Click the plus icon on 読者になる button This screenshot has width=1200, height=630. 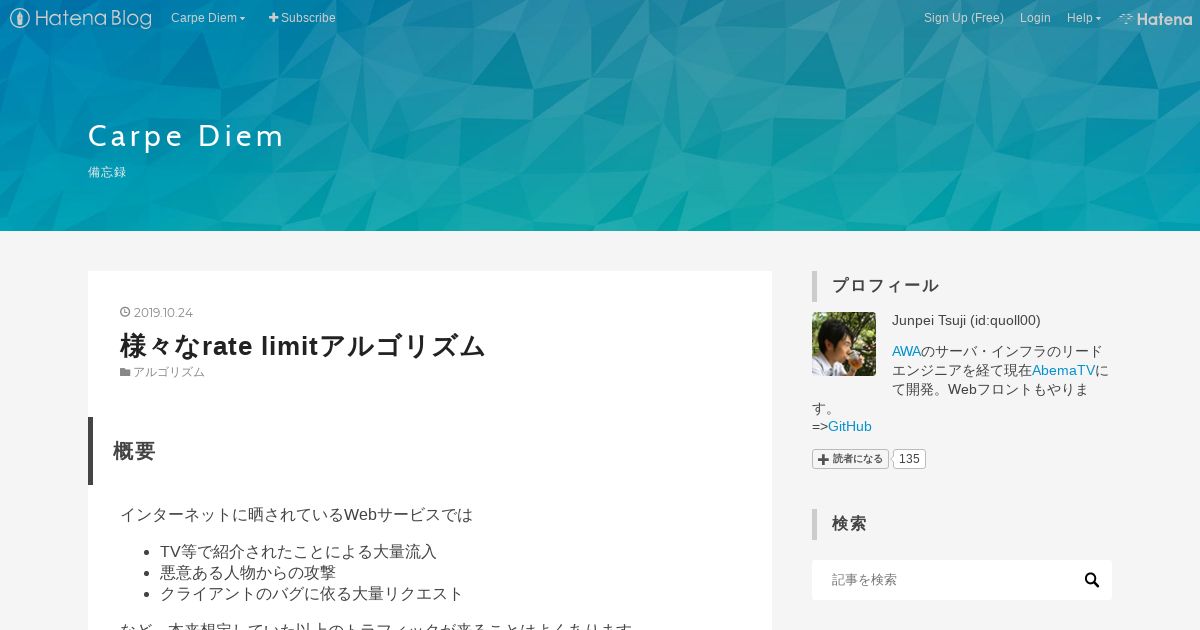(x=824, y=459)
